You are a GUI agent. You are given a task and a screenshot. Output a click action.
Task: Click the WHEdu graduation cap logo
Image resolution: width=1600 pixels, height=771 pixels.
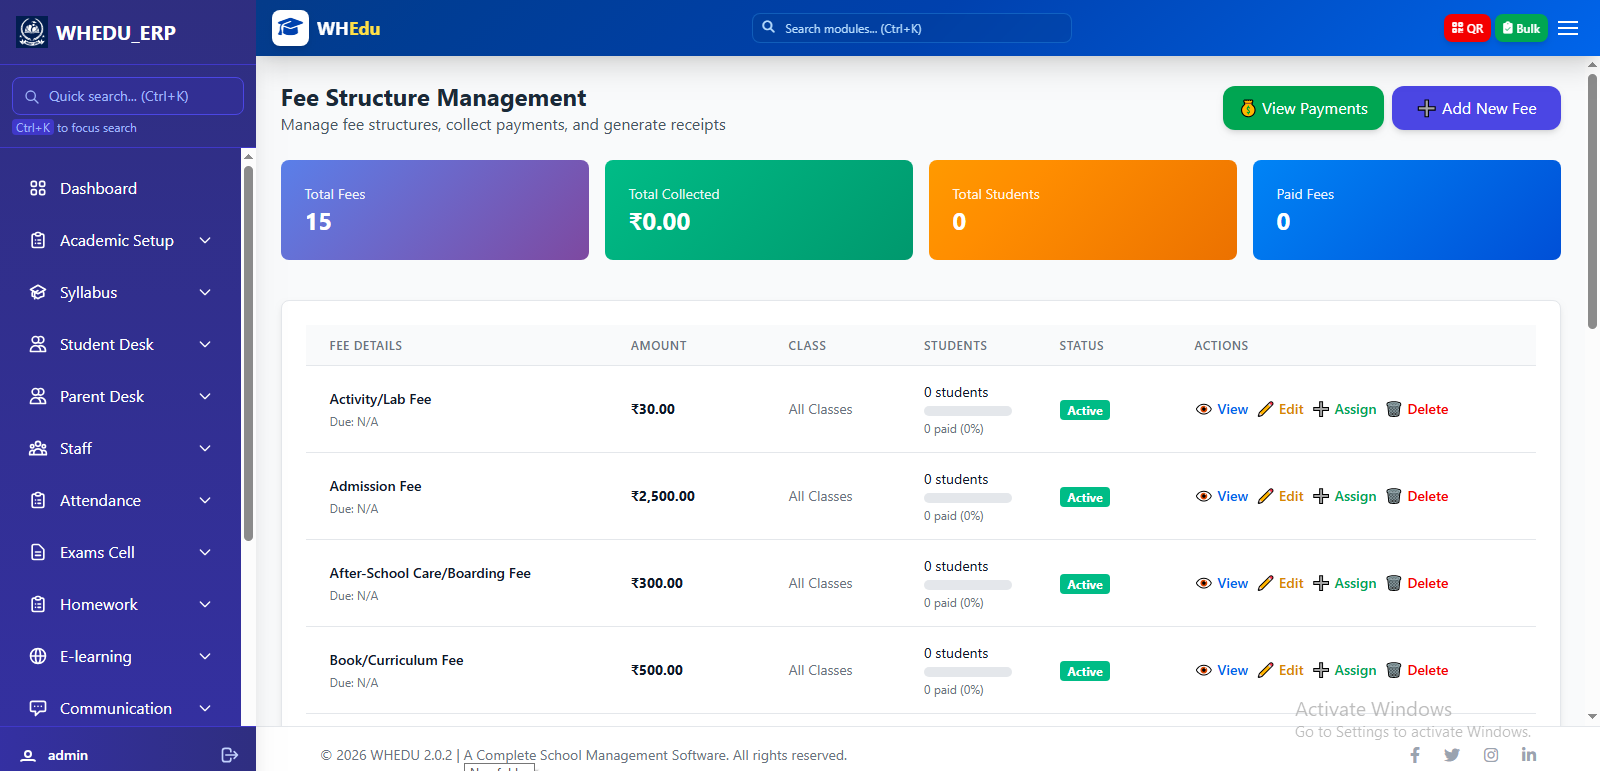[x=290, y=28]
